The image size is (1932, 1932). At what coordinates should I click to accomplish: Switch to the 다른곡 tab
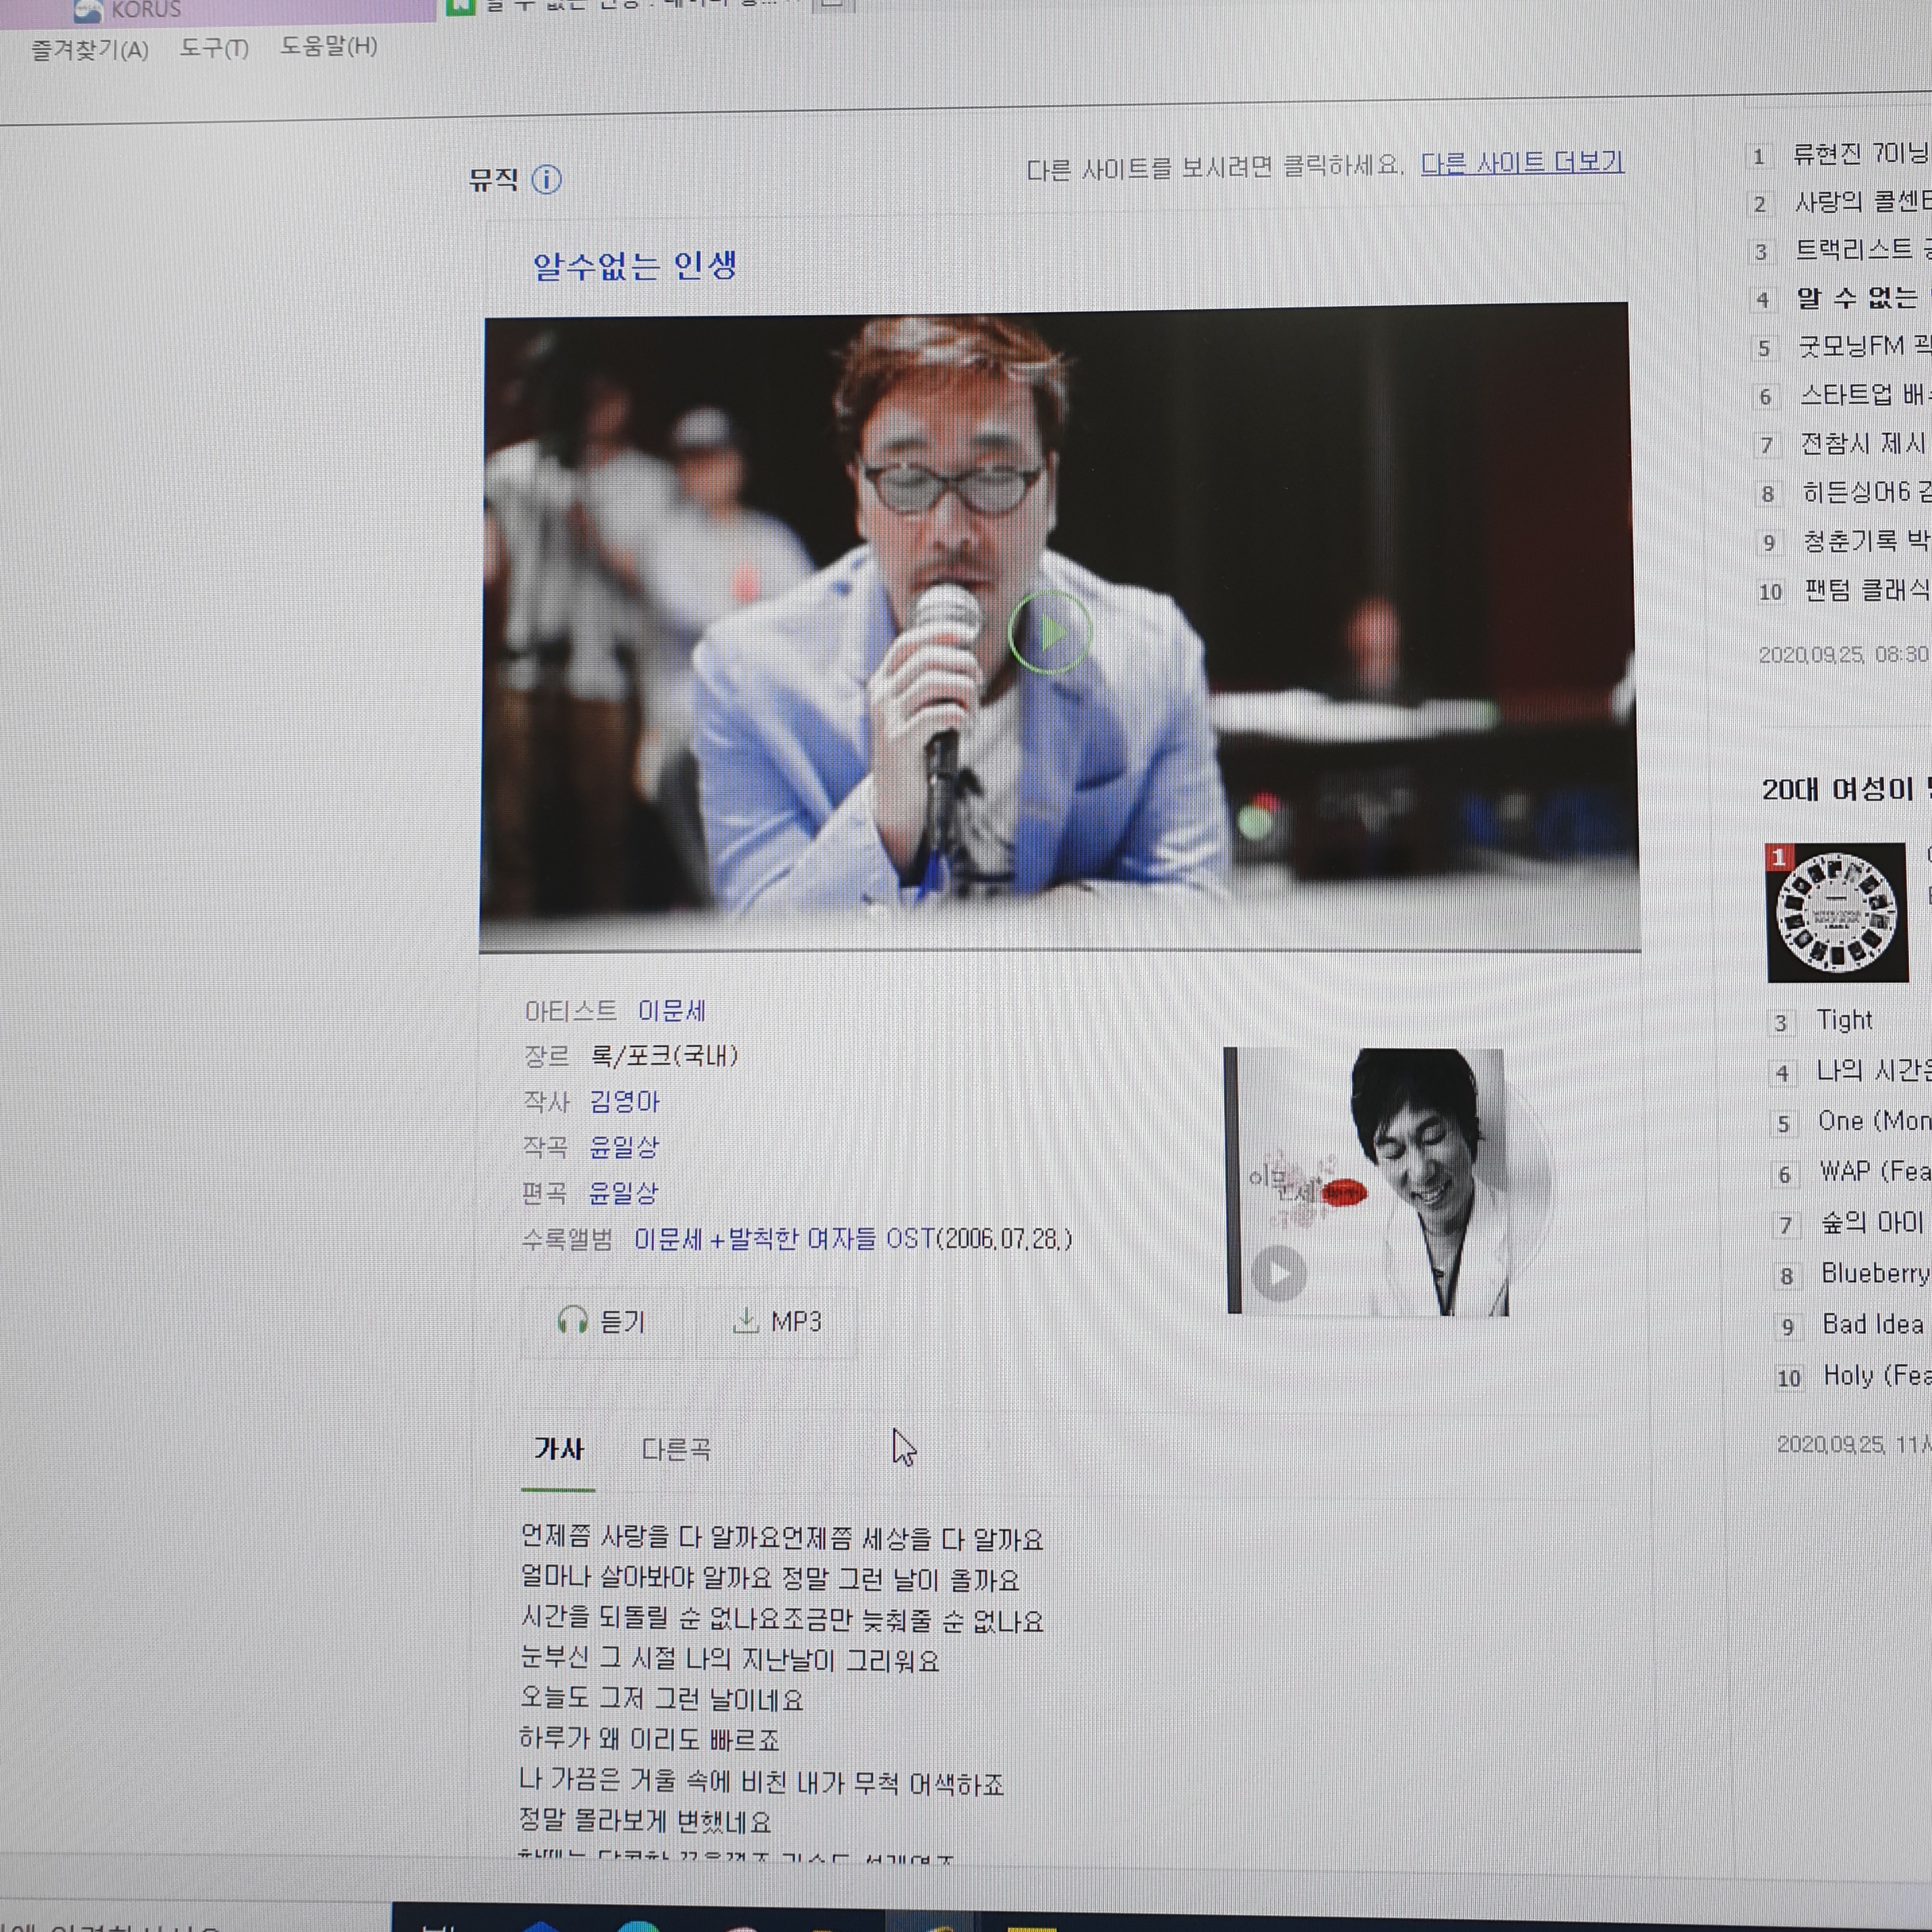(676, 1449)
